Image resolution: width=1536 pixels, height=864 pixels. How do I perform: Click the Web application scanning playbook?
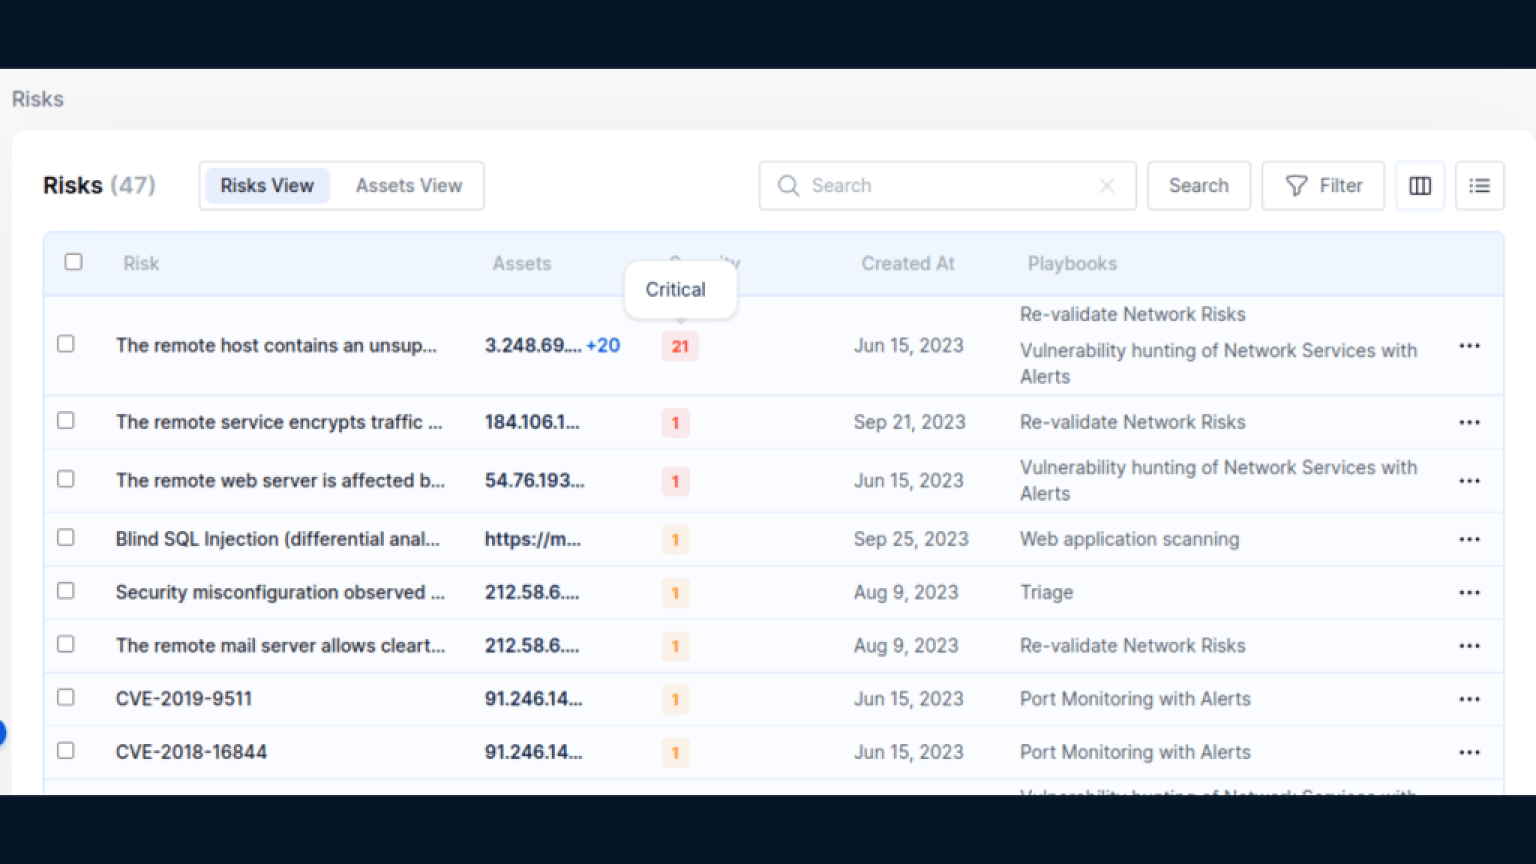click(x=1129, y=539)
